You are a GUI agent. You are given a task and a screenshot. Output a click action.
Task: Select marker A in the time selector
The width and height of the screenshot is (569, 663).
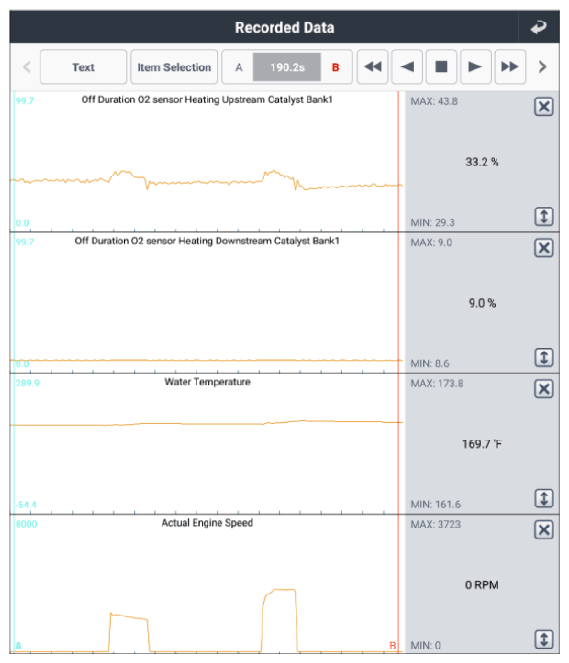238,67
